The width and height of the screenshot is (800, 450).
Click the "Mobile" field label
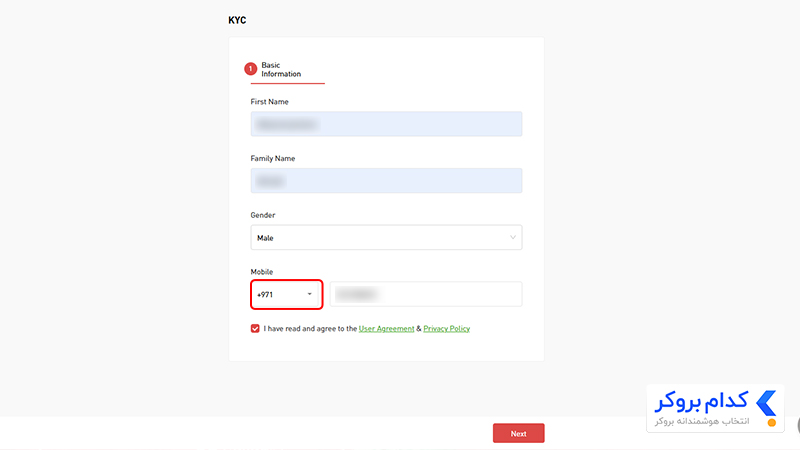pos(262,272)
